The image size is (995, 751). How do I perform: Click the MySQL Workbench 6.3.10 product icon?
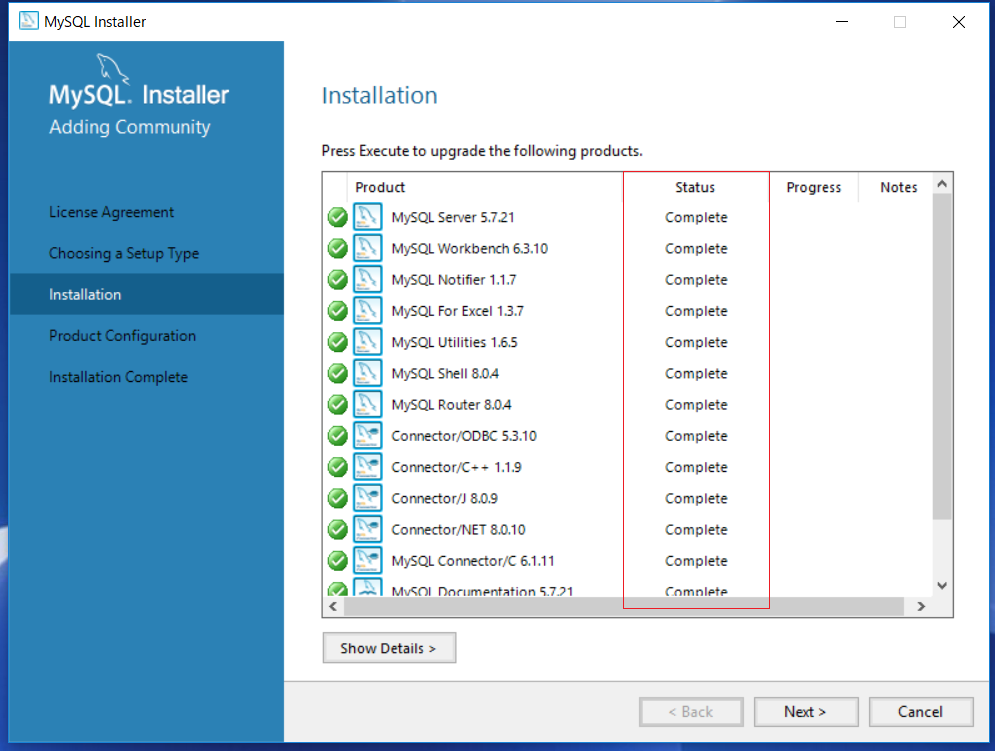pyautogui.click(x=368, y=248)
